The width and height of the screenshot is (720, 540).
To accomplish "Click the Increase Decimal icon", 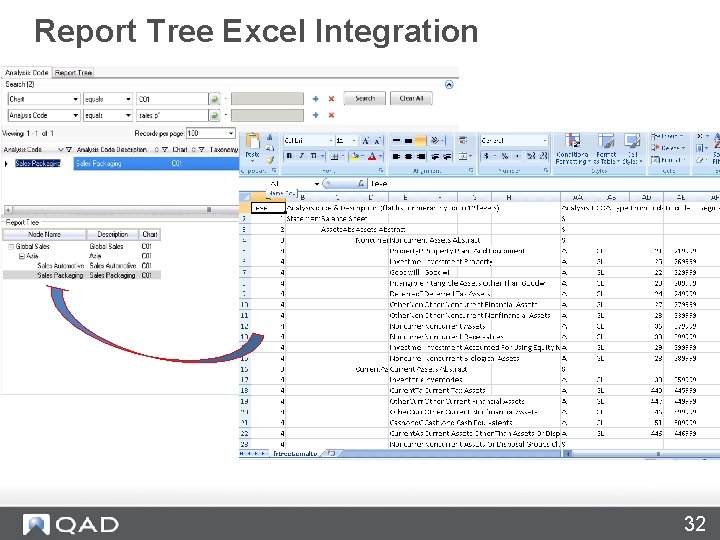I will [x=531, y=156].
